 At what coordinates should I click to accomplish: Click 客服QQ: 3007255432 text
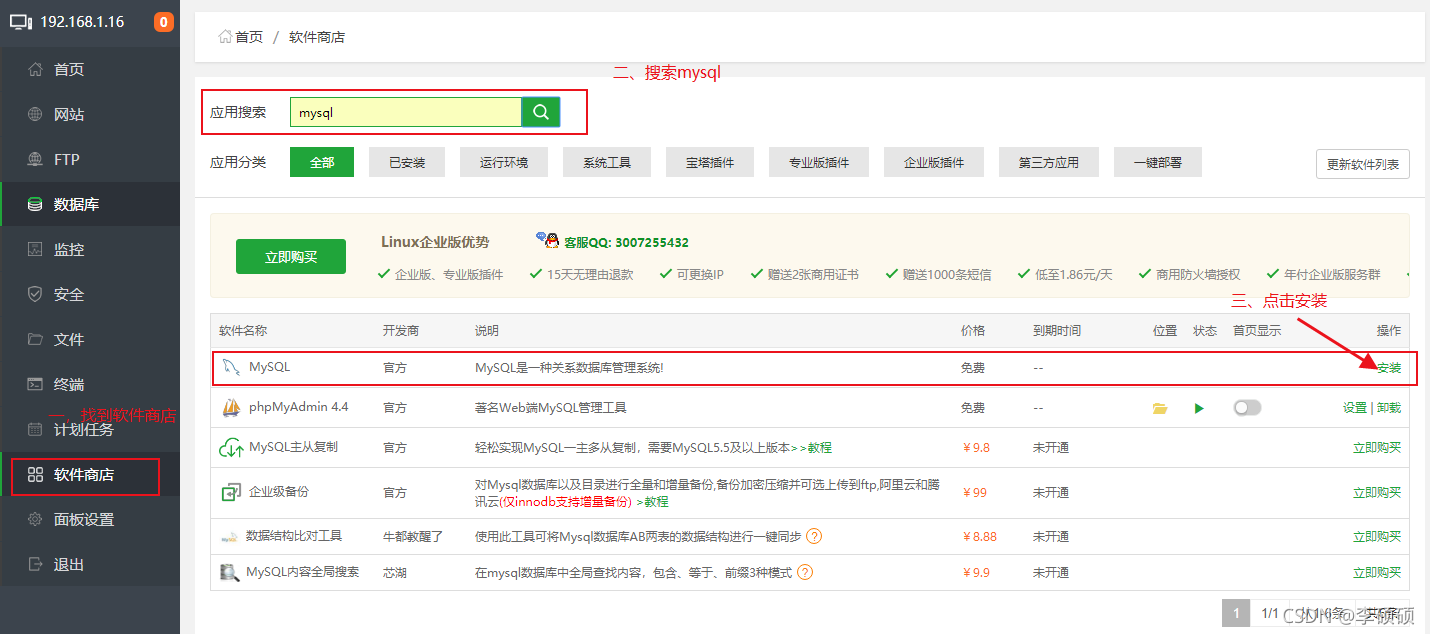point(626,242)
